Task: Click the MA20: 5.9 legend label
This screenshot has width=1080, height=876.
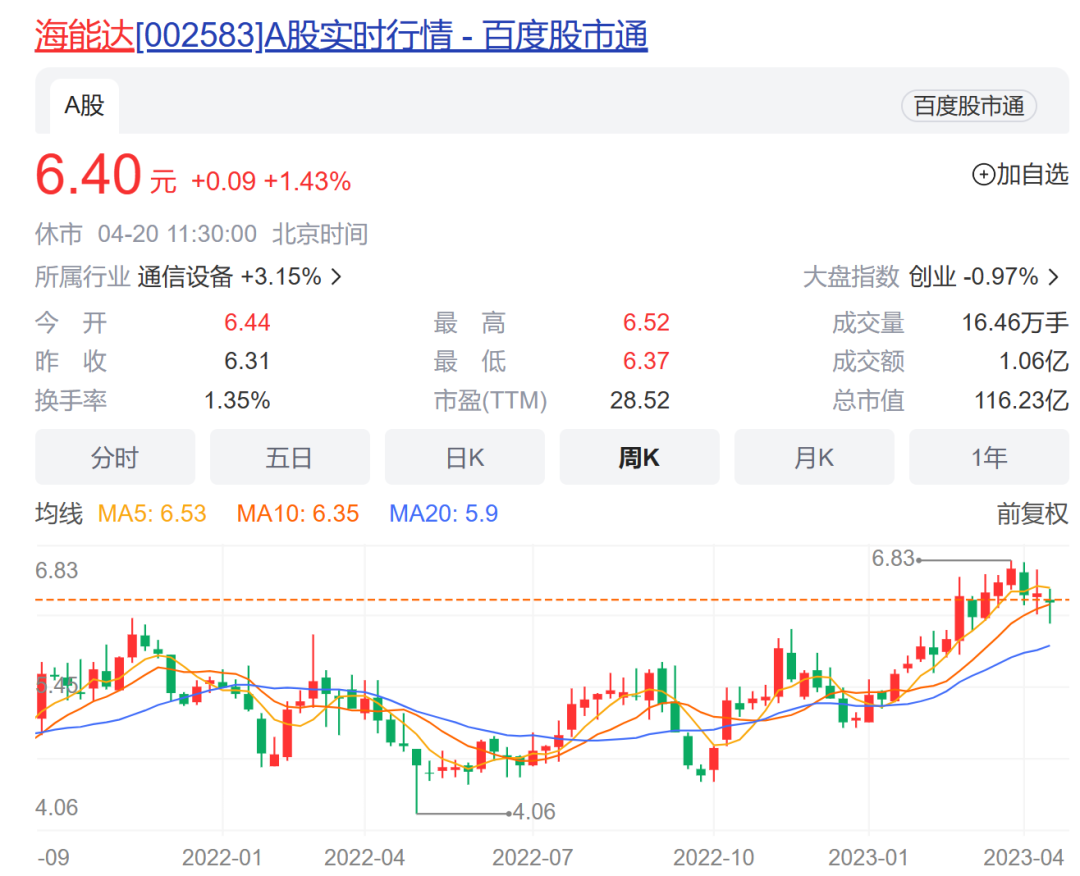Action: [444, 514]
